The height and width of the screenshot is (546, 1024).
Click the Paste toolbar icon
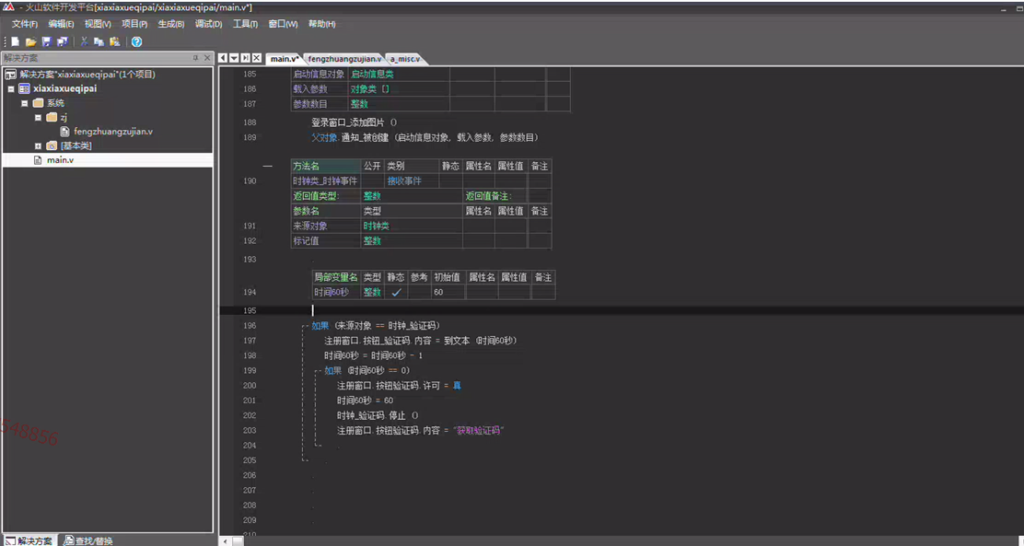pyautogui.click(x=115, y=42)
